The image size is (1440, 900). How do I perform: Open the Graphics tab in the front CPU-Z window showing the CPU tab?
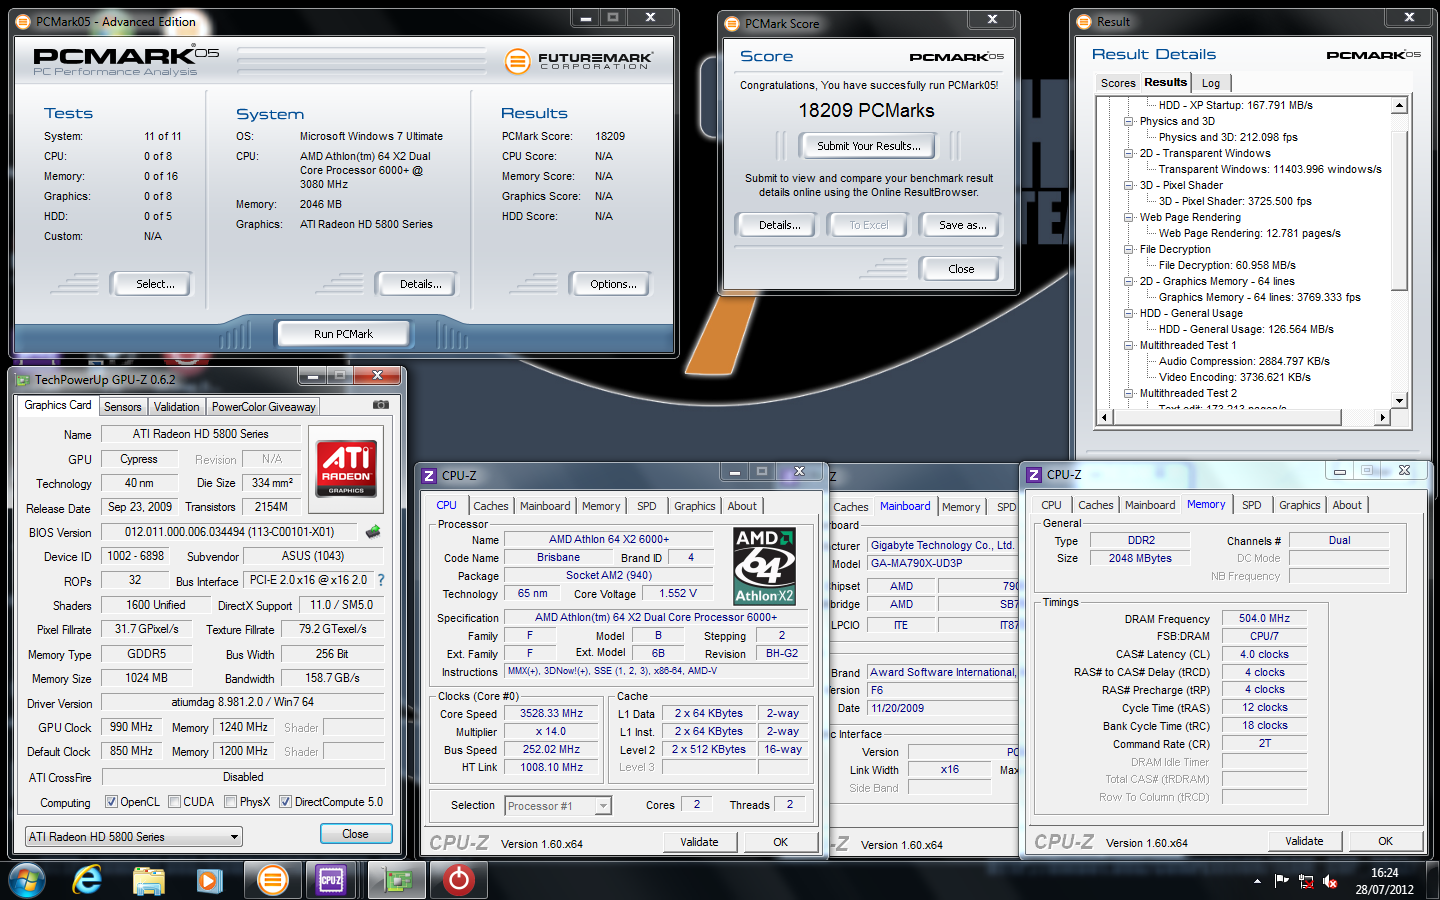[695, 506]
